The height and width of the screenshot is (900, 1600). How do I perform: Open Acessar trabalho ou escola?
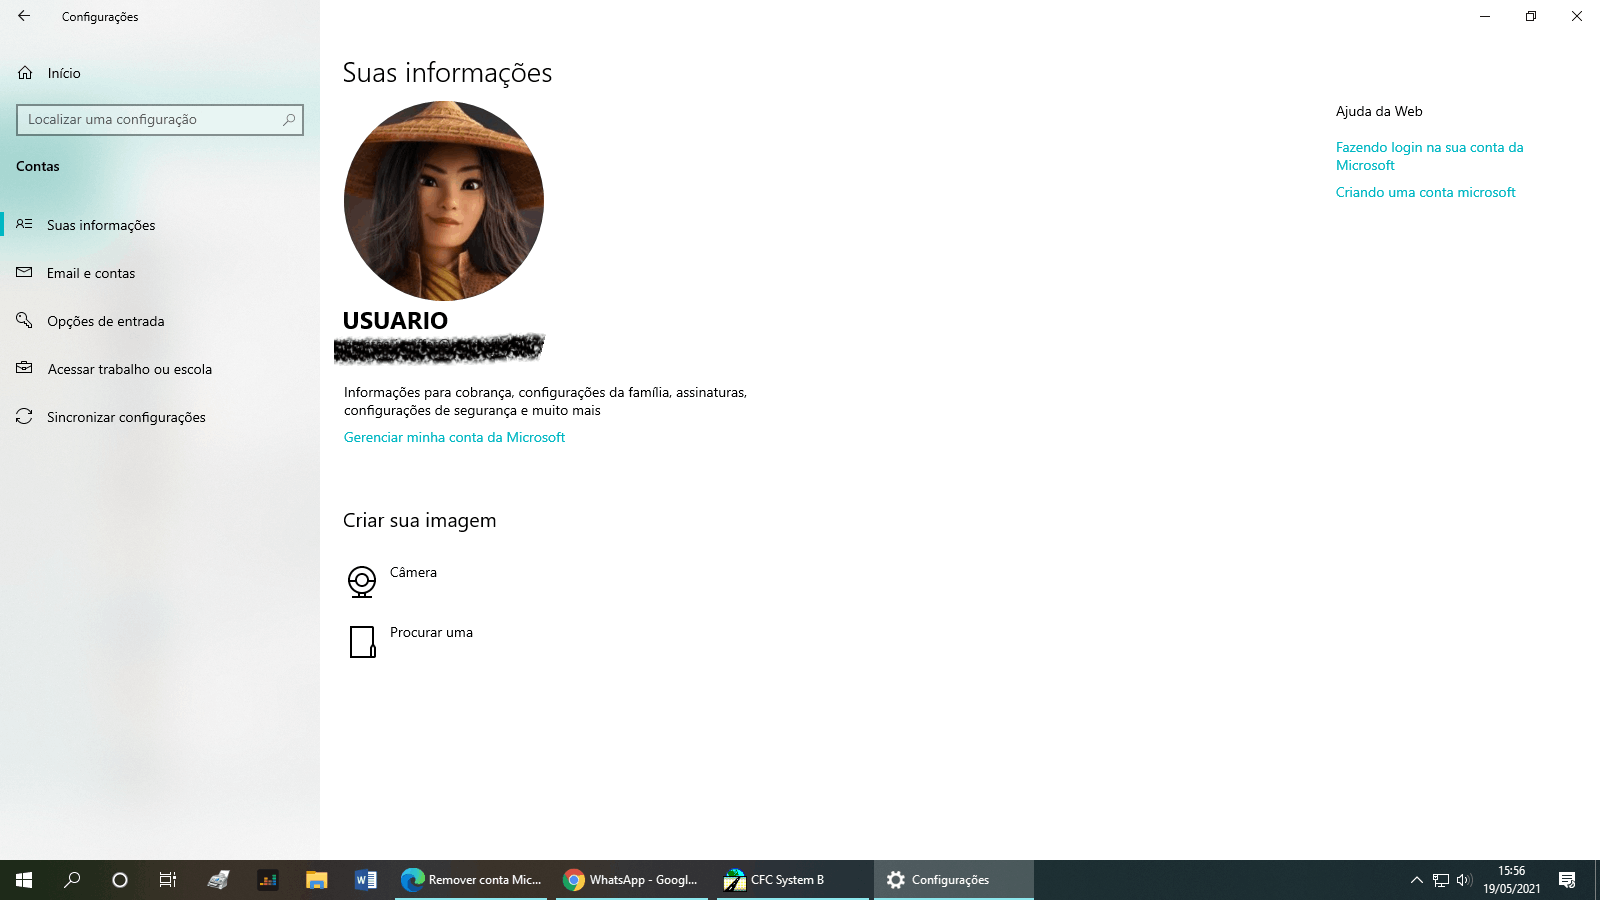tap(160, 369)
